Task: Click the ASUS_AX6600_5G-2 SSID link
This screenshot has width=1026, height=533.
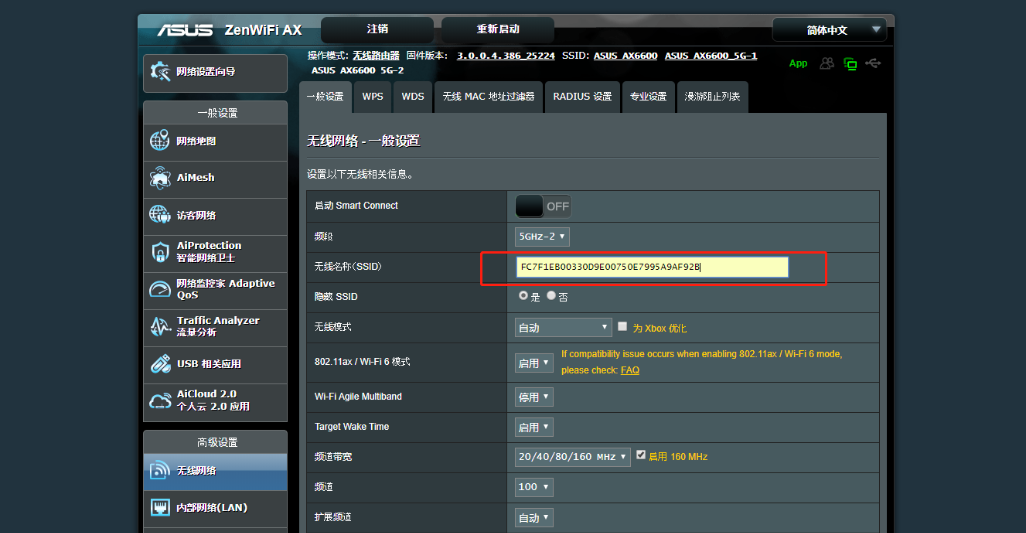Action: coord(357,70)
